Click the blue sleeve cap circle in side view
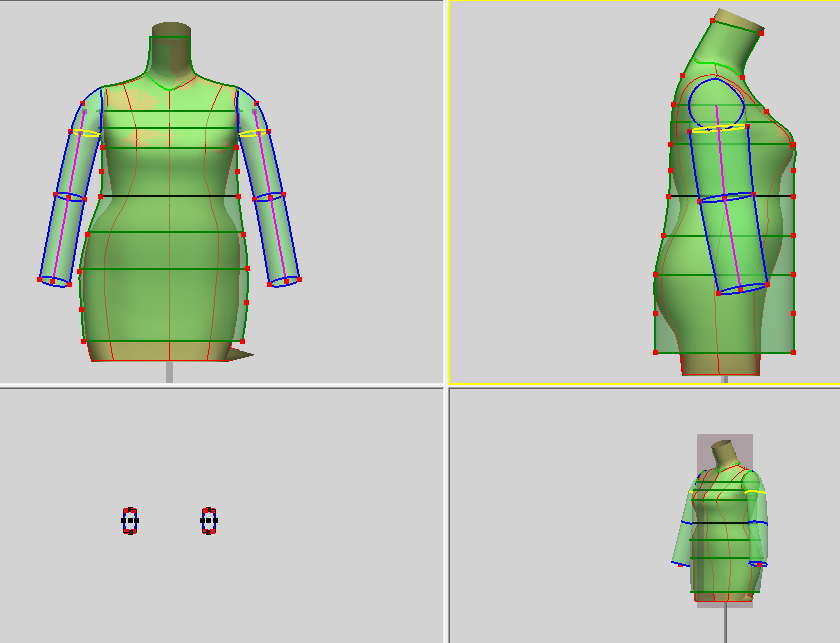 (717, 104)
